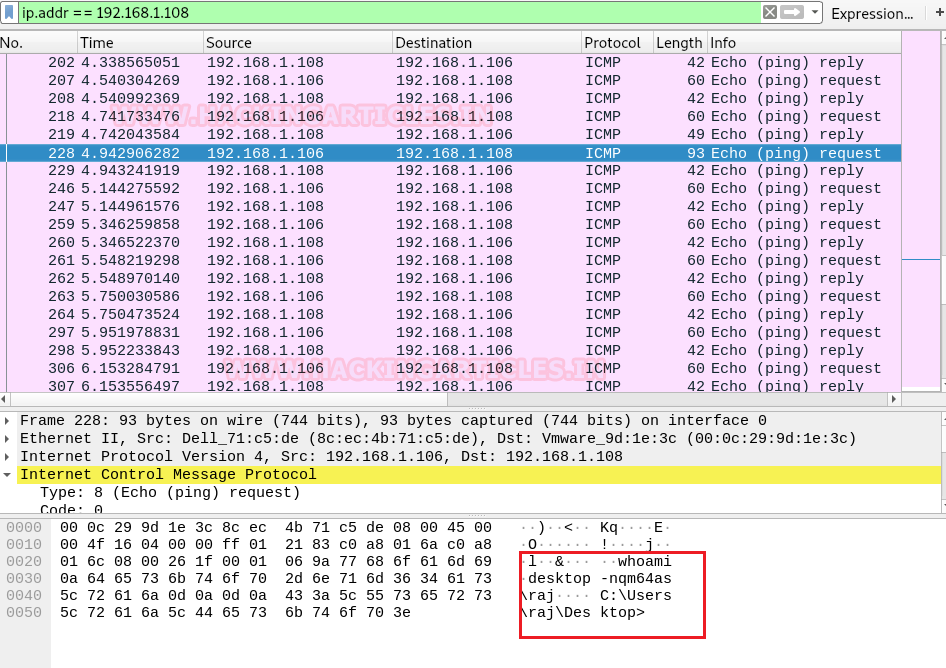The width and height of the screenshot is (946, 668).
Task: Collapse the Internet Control Message Protocol node
Action: tap(7, 475)
